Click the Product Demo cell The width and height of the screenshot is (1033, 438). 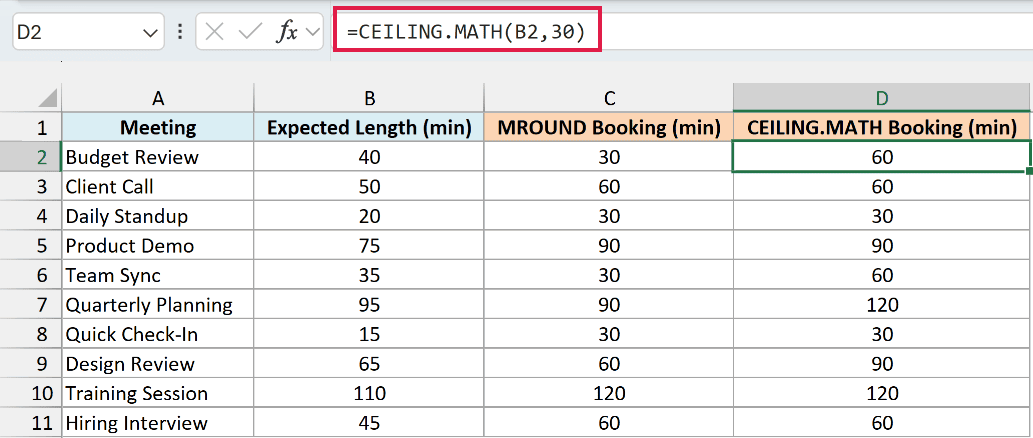click(x=157, y=246)
